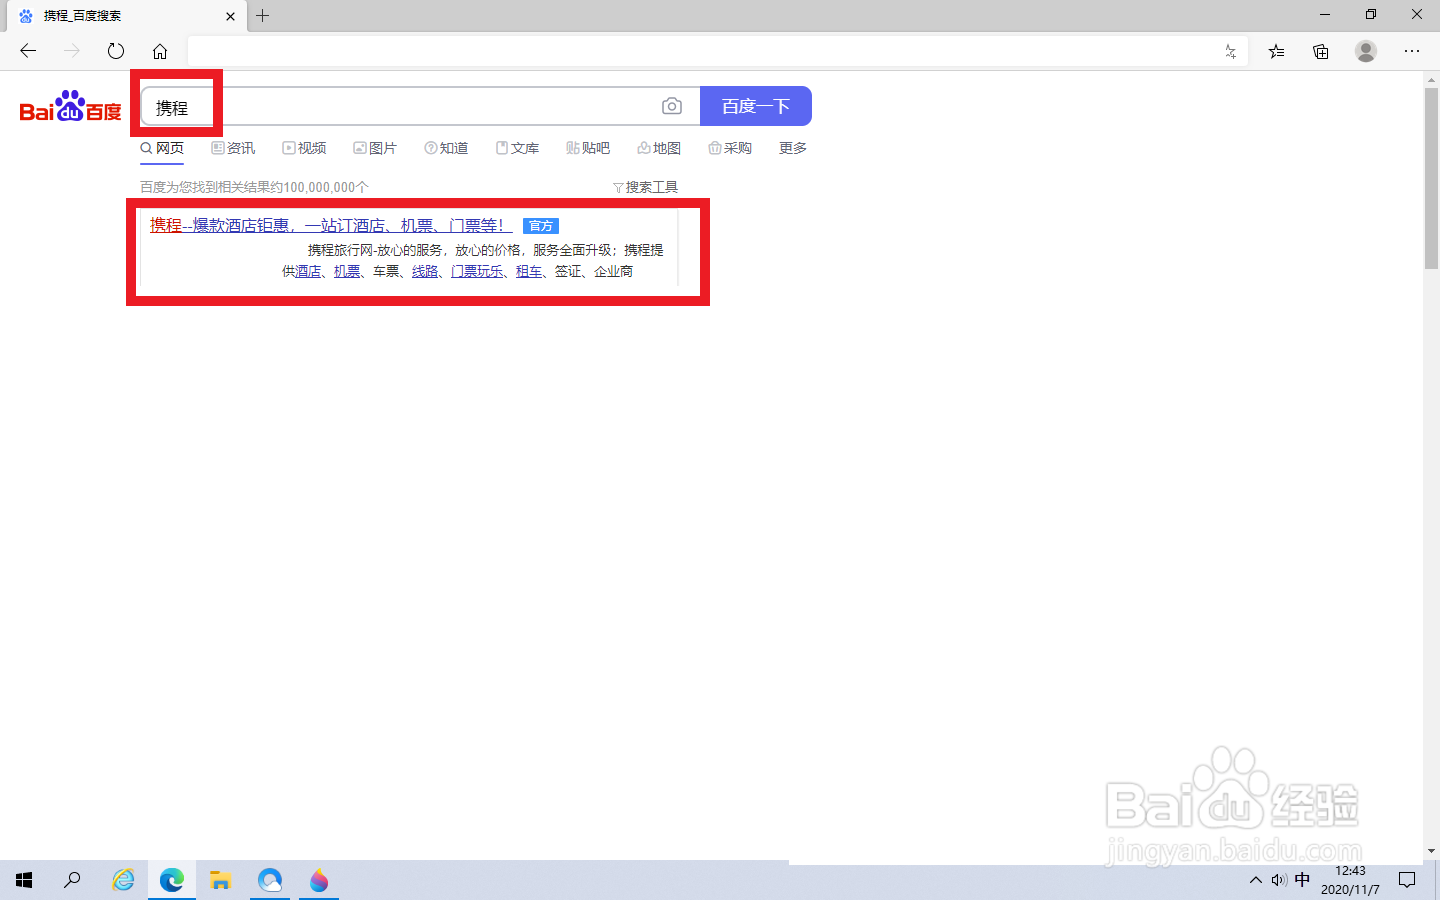Open the taskbar clock and date

(1350, 880)
